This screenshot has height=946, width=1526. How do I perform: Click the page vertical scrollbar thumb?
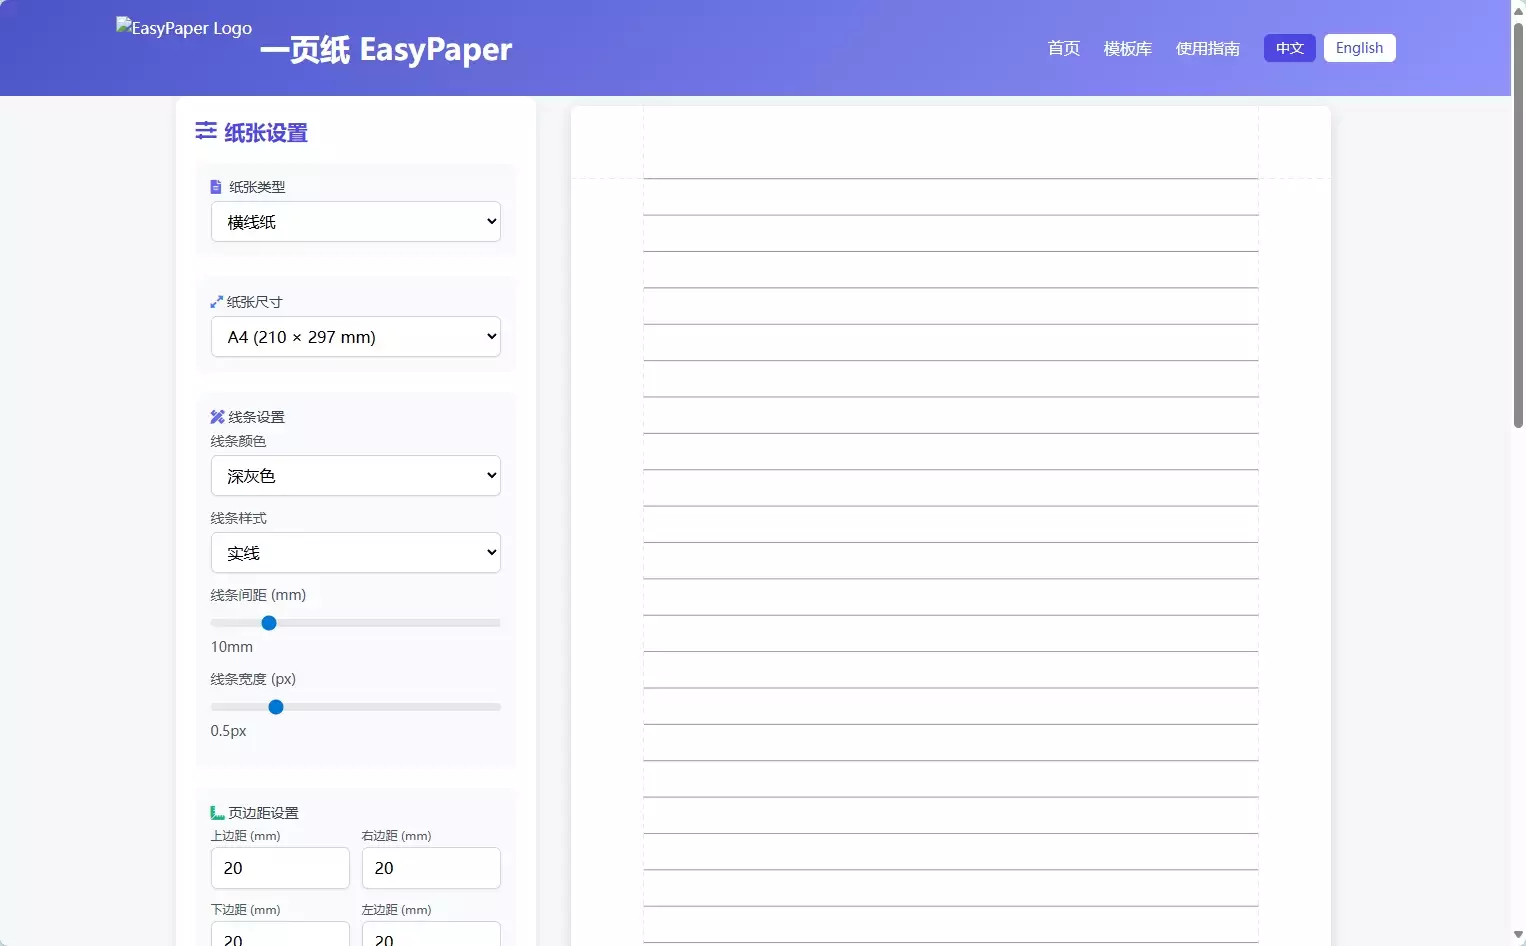pyautogui.click(x=1518, y=224)
